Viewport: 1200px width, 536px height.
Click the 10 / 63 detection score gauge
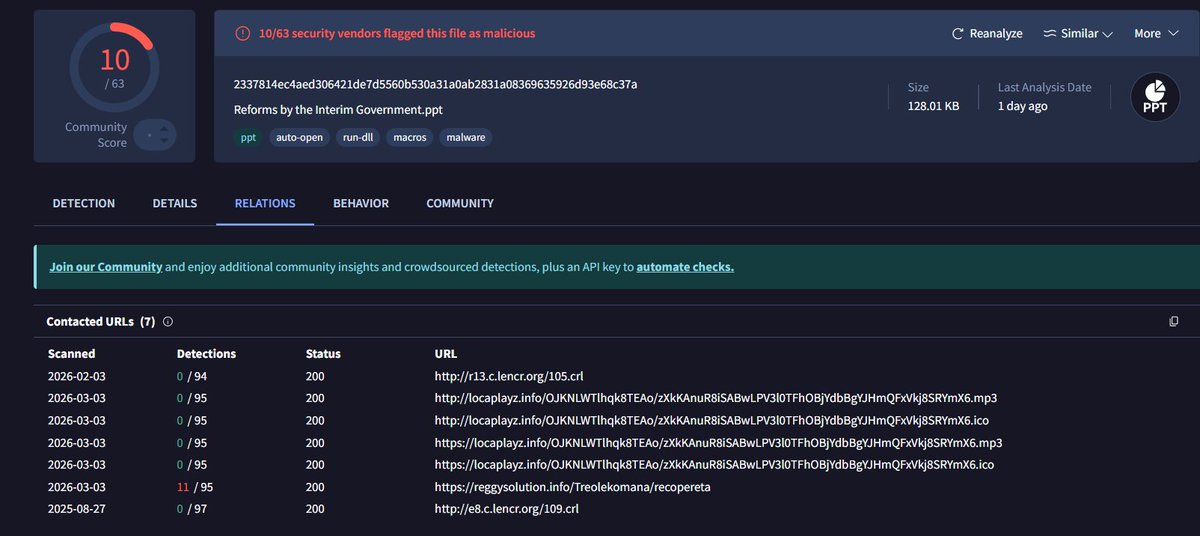pyautogui.click(x=115, y=67)
